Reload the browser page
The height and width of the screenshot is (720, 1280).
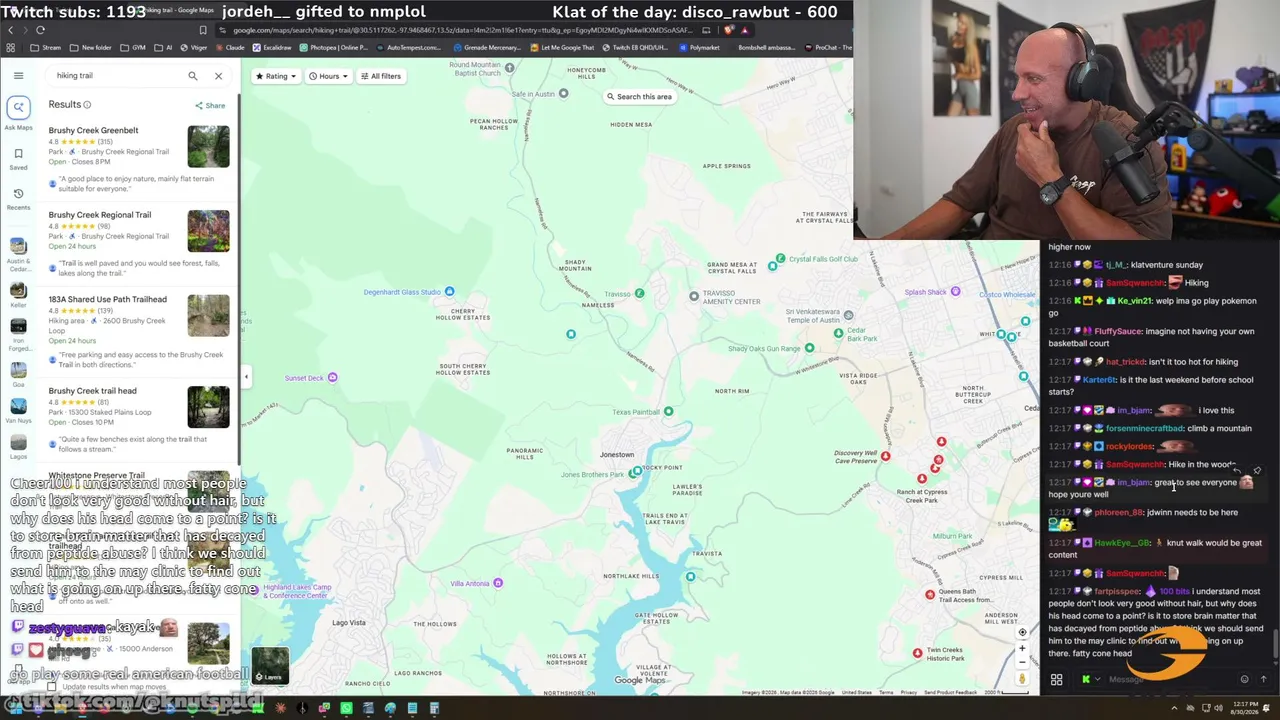[40, 30]
